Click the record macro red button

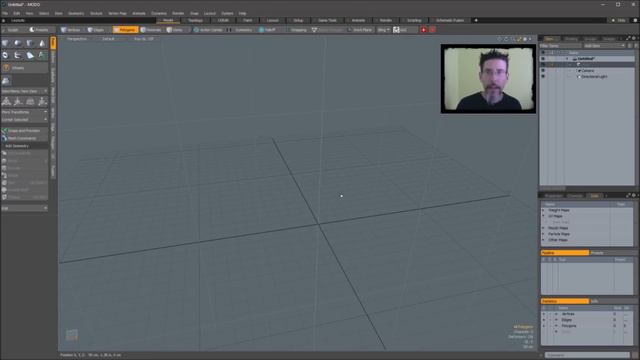click(424, 30)
